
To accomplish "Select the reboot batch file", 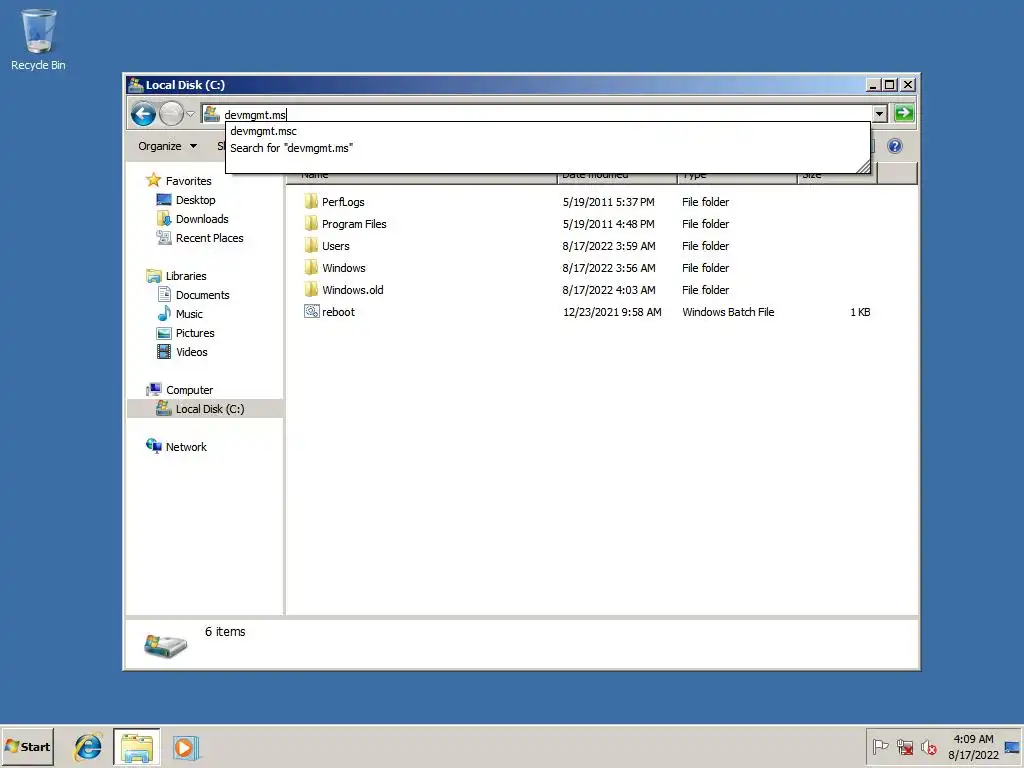I will pos(338,312).
